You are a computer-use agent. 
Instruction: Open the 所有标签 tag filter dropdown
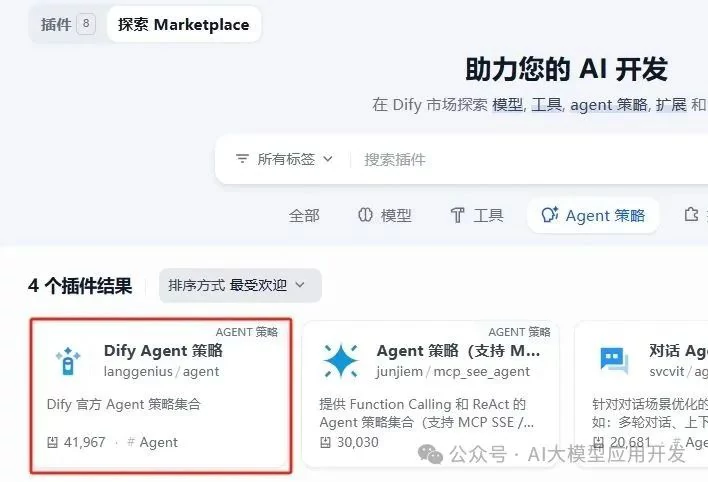(284, 159)
